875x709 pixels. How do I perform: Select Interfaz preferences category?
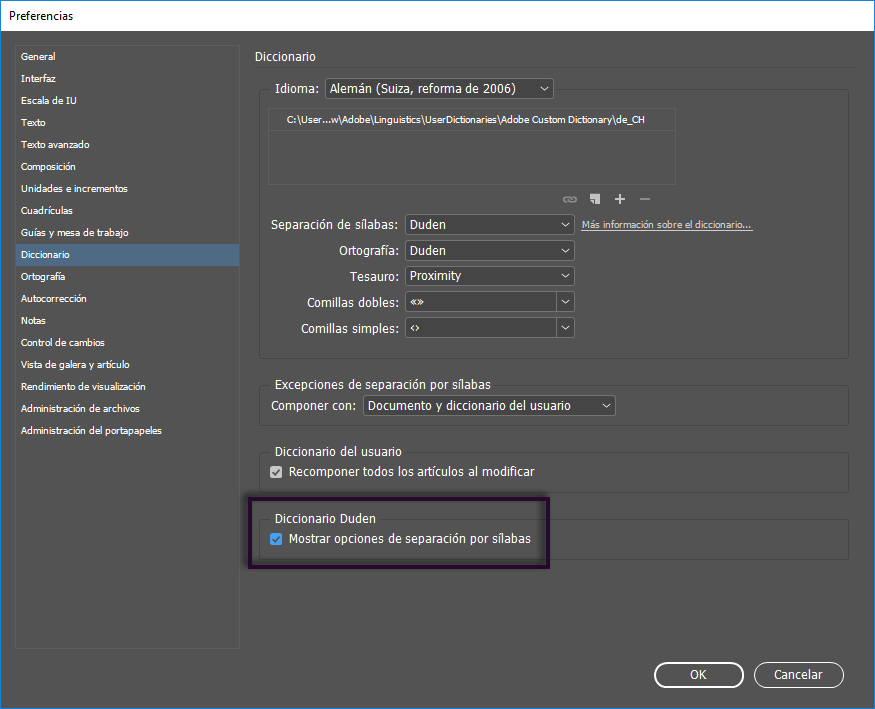pos(127,79)
